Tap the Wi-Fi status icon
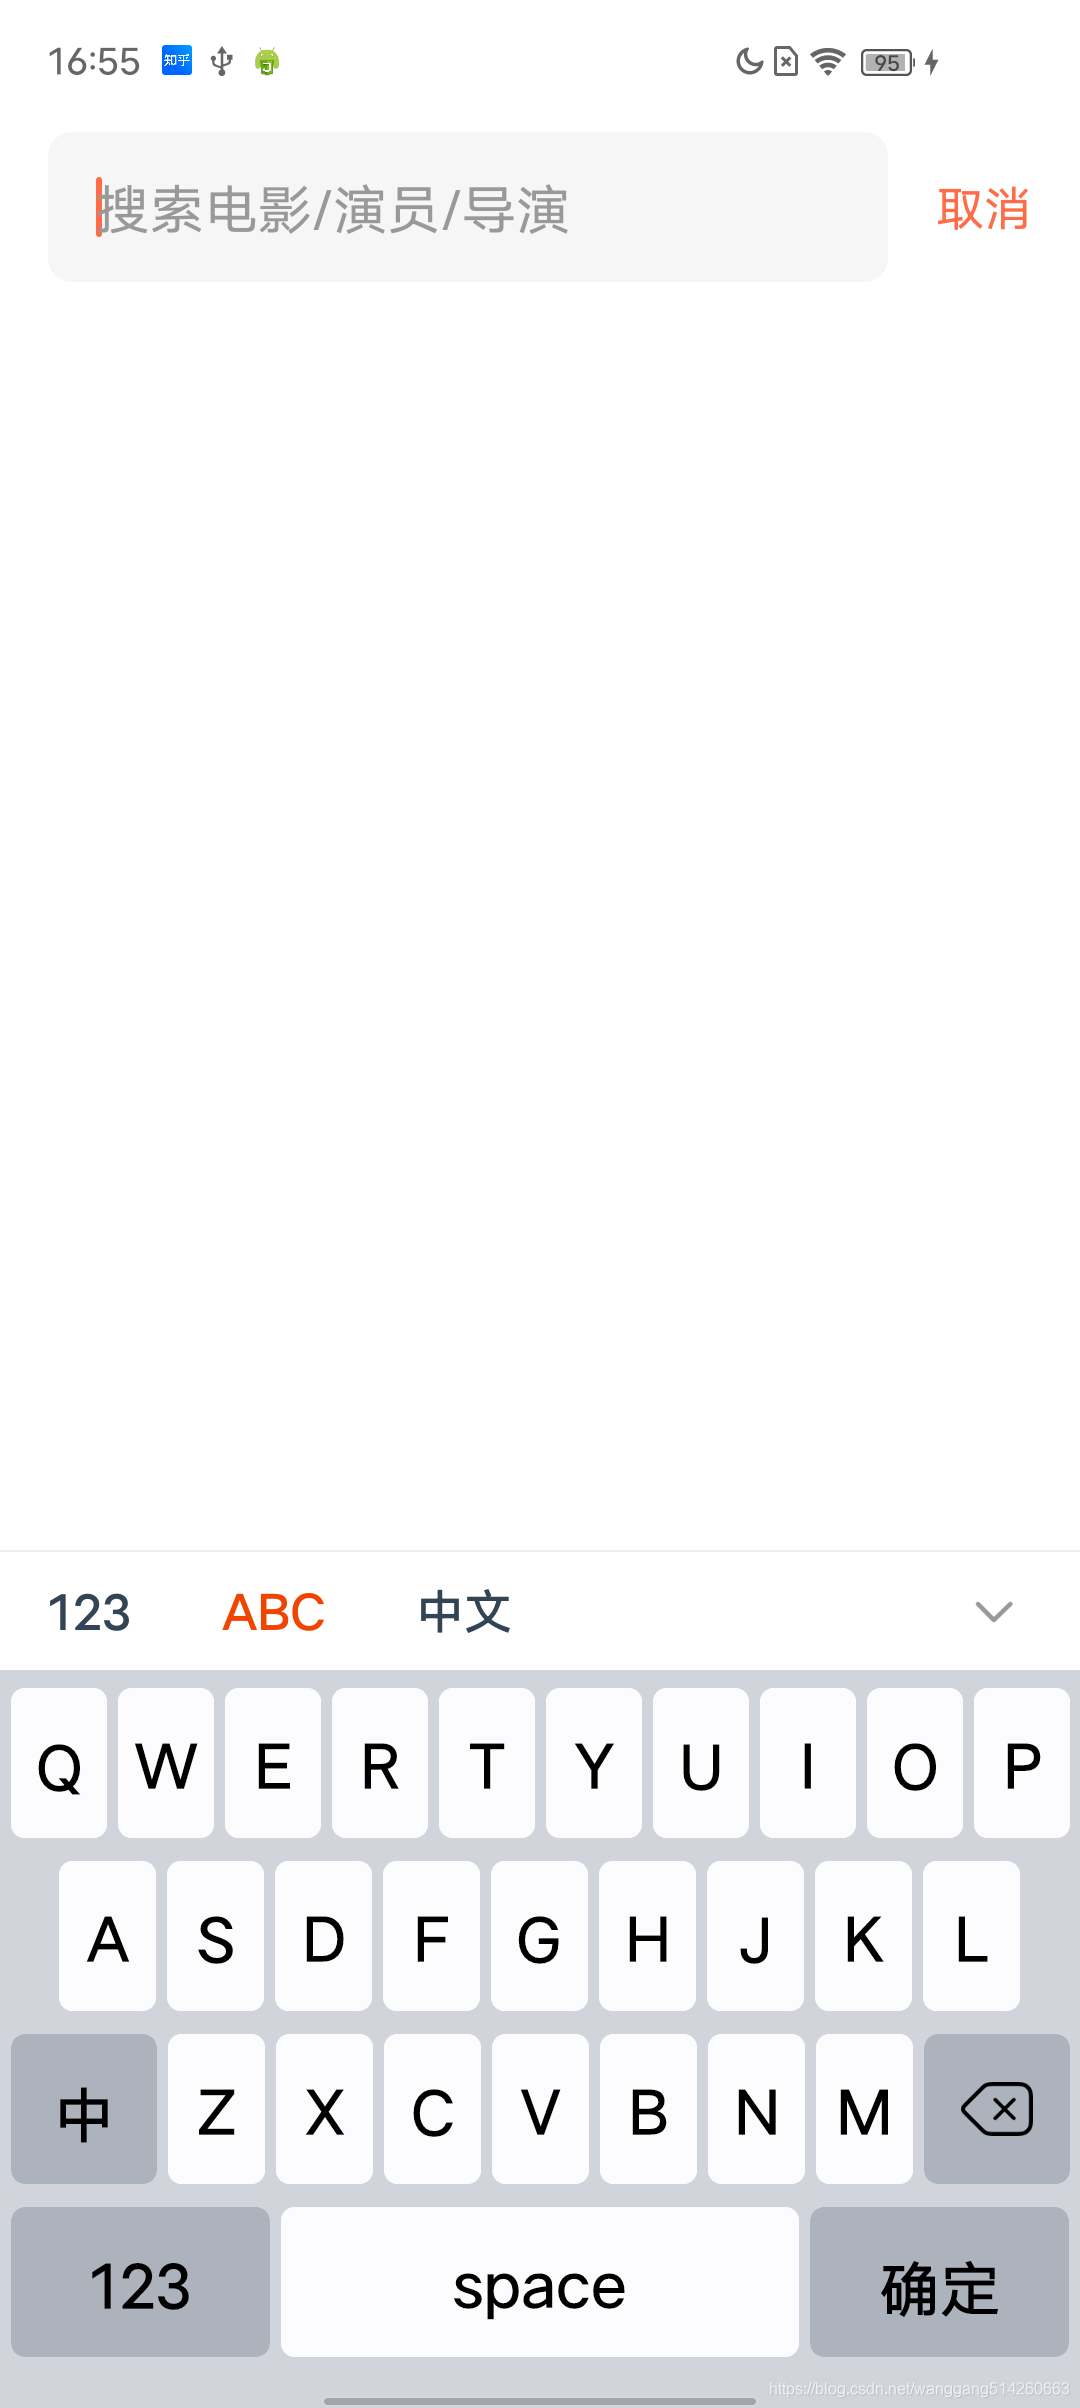 pos(828,62)
